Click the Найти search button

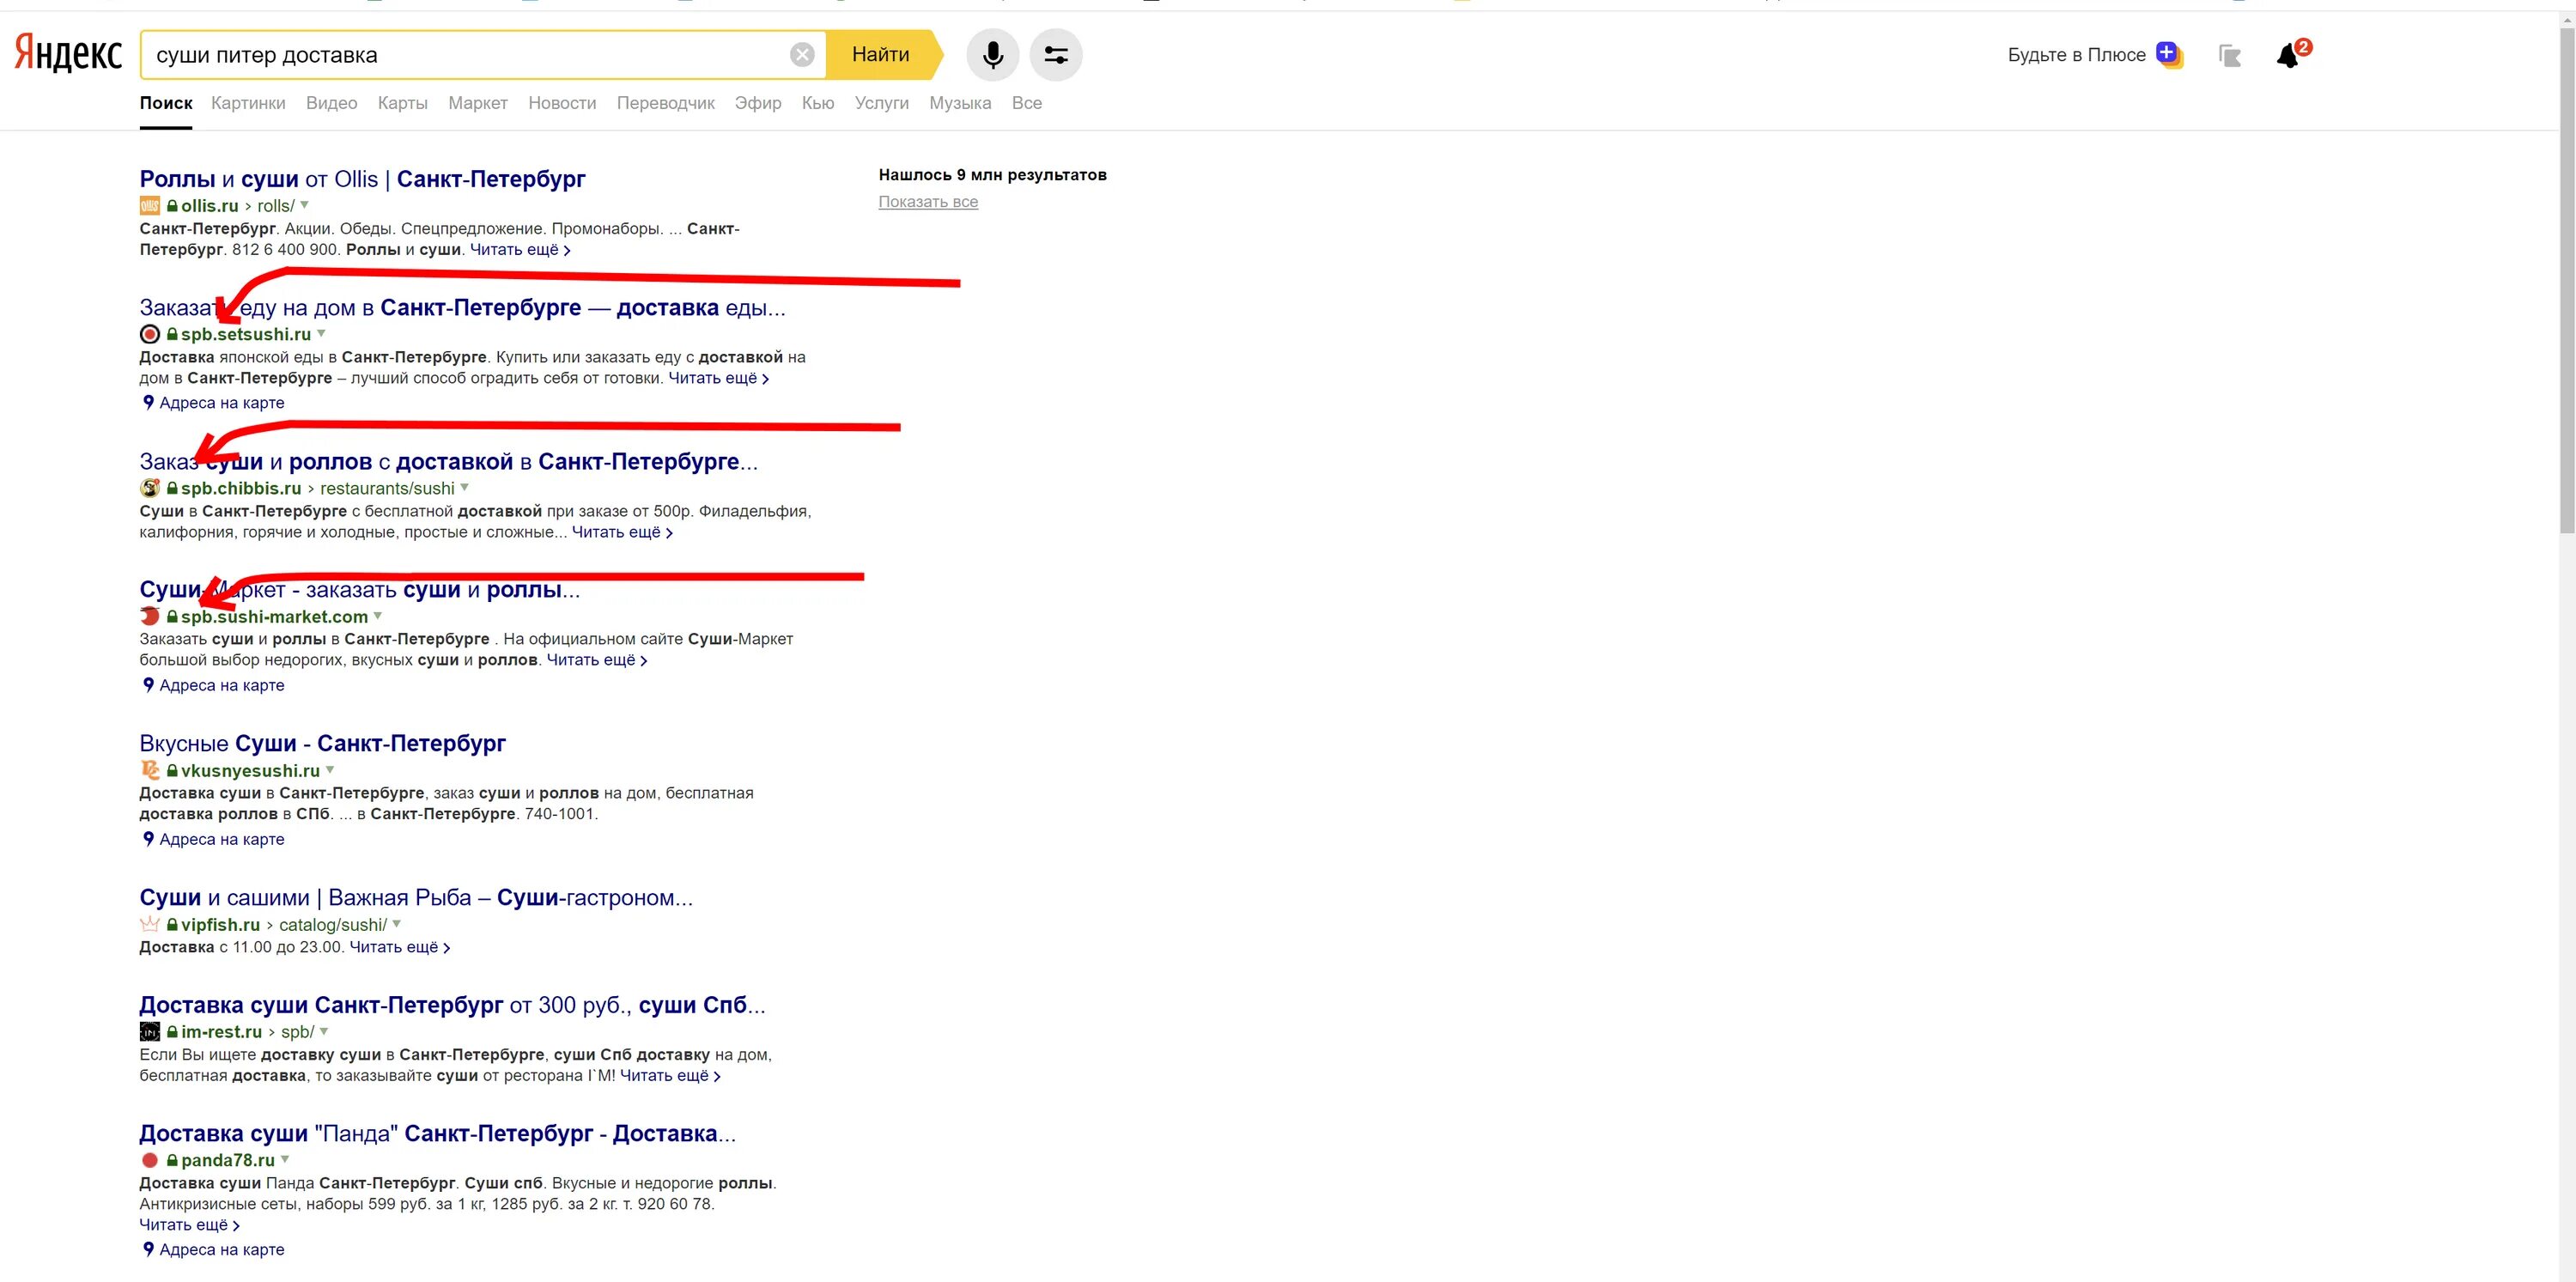881,55
